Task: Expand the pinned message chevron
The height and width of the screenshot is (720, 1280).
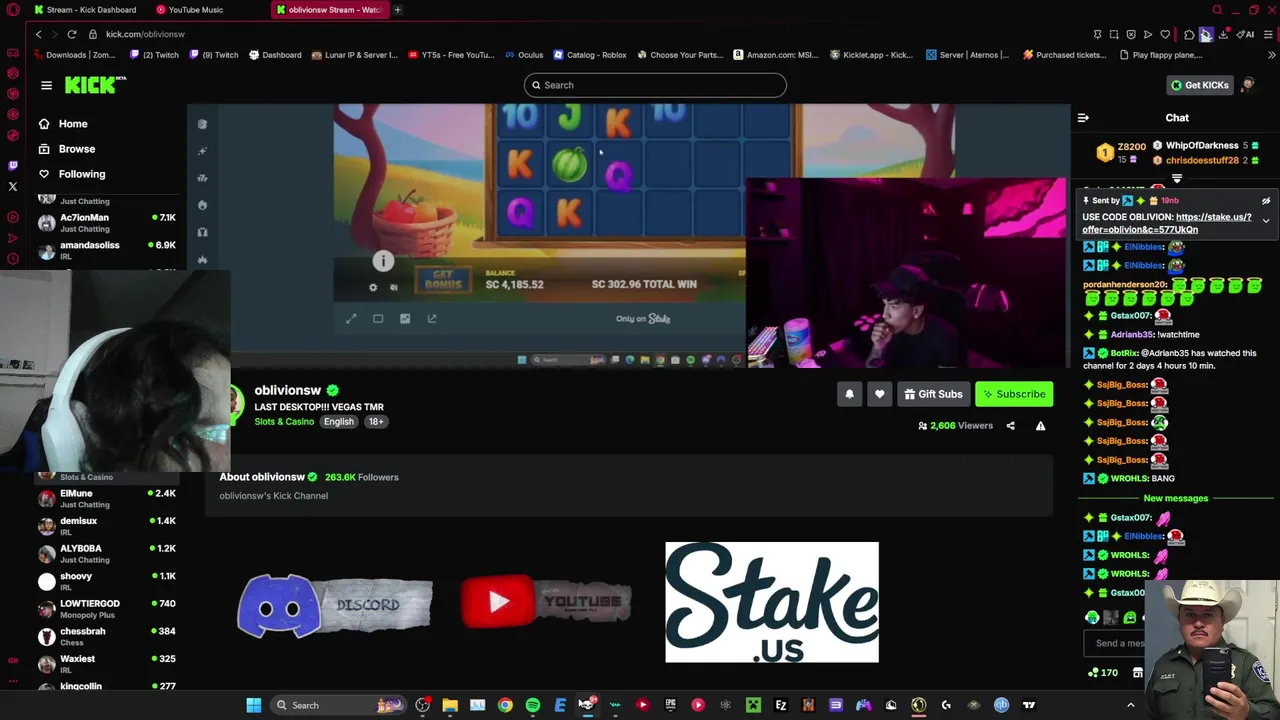Action: click(1265, 220)
